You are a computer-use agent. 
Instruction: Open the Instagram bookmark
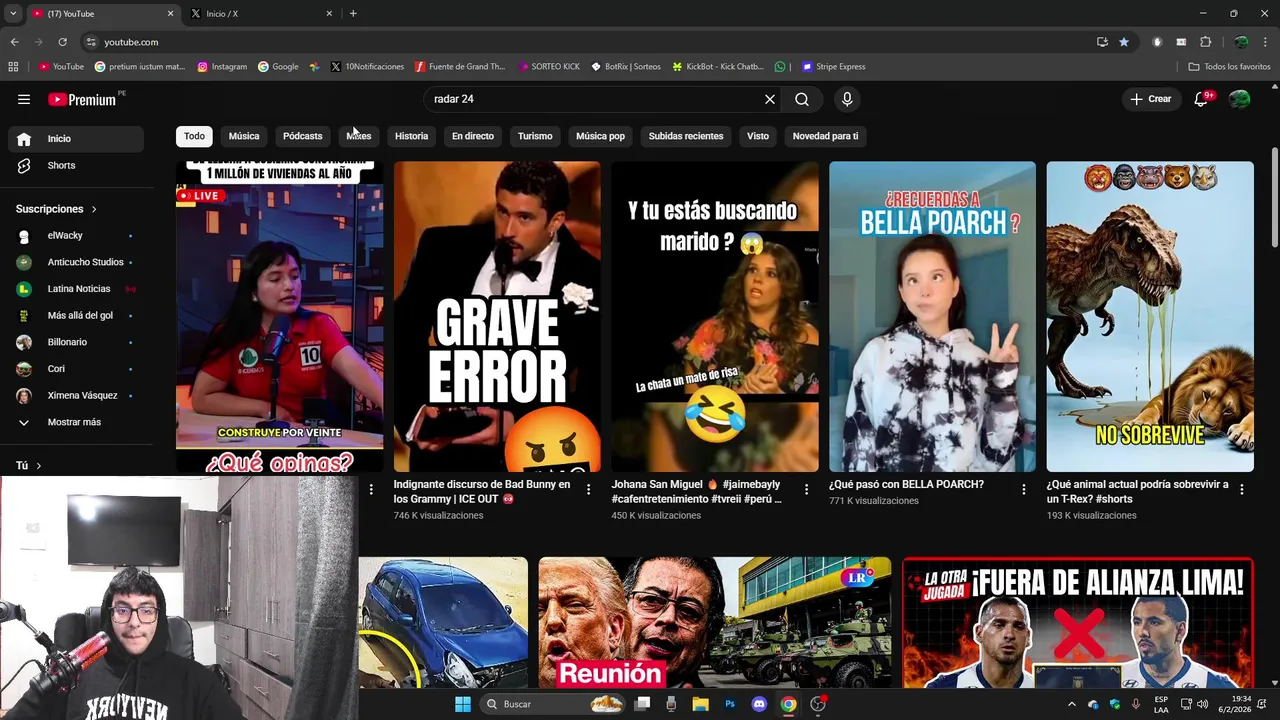pyautogui.click(x=222, y=67)
